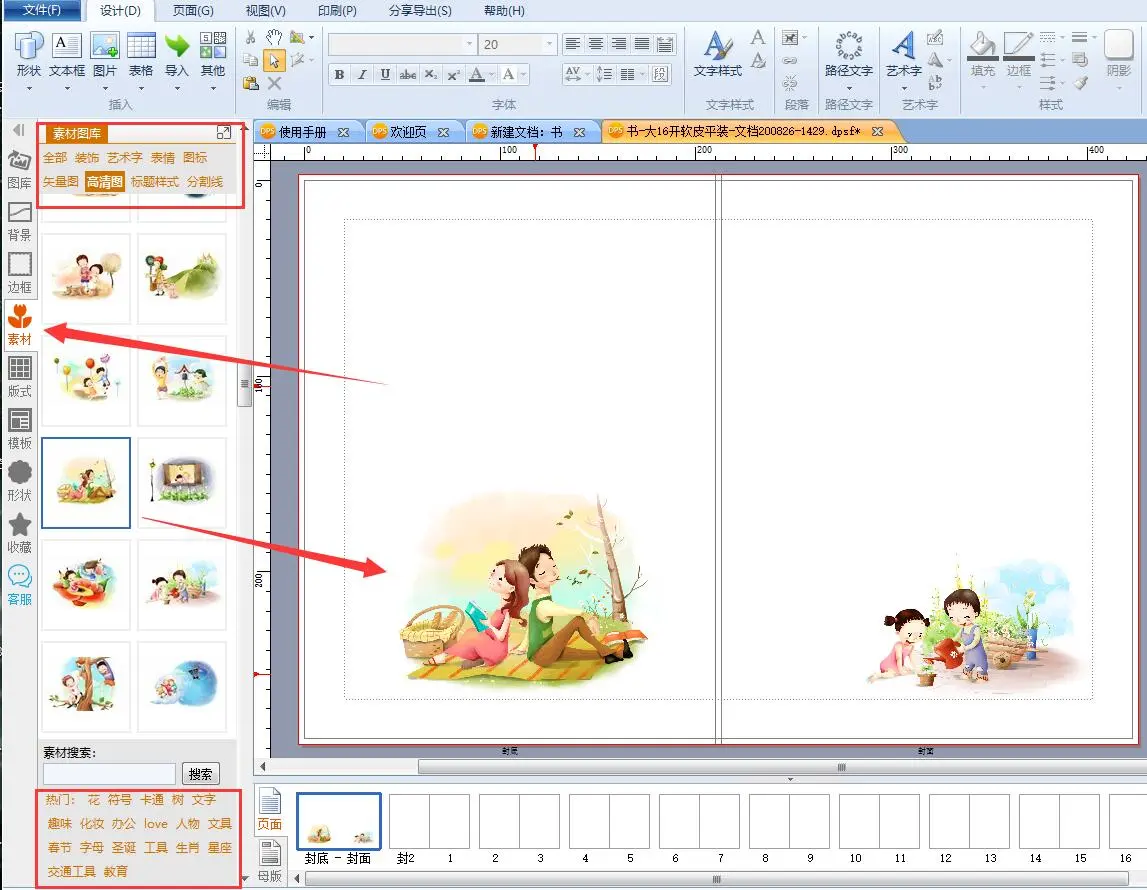Viewport: 1147px width, 890px height.
Task: Open the 其他 other insert options
Action: [213, 45]
